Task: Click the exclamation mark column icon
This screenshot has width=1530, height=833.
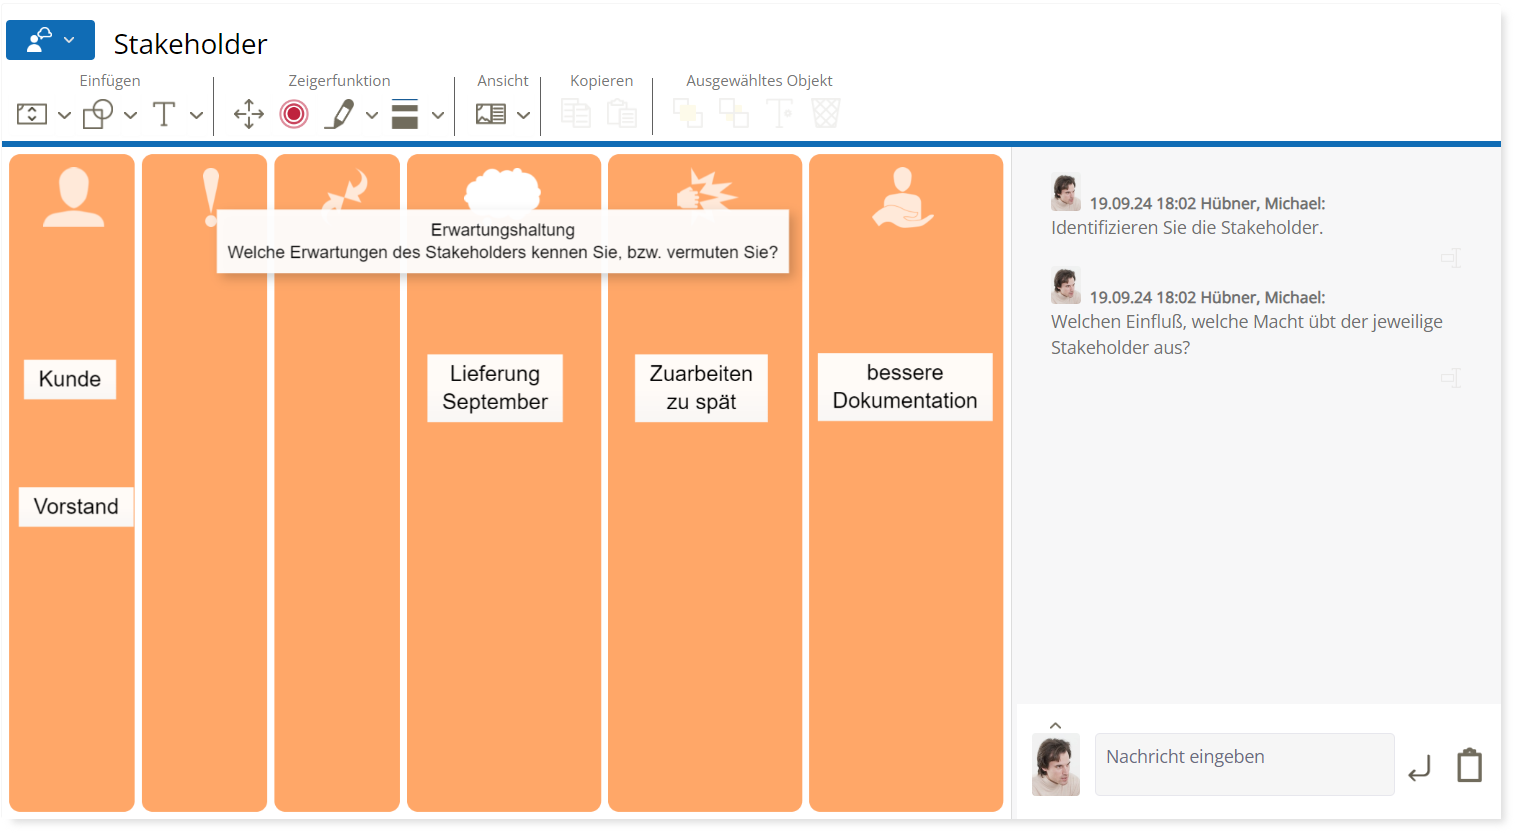Action: click(x=210, y=197)
